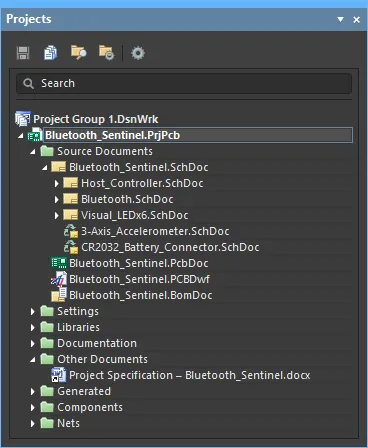This screenshot has height=448, width=368.
Task: Open Bluetooth_Sentinel.SchDoc
Action: point(139,167)
